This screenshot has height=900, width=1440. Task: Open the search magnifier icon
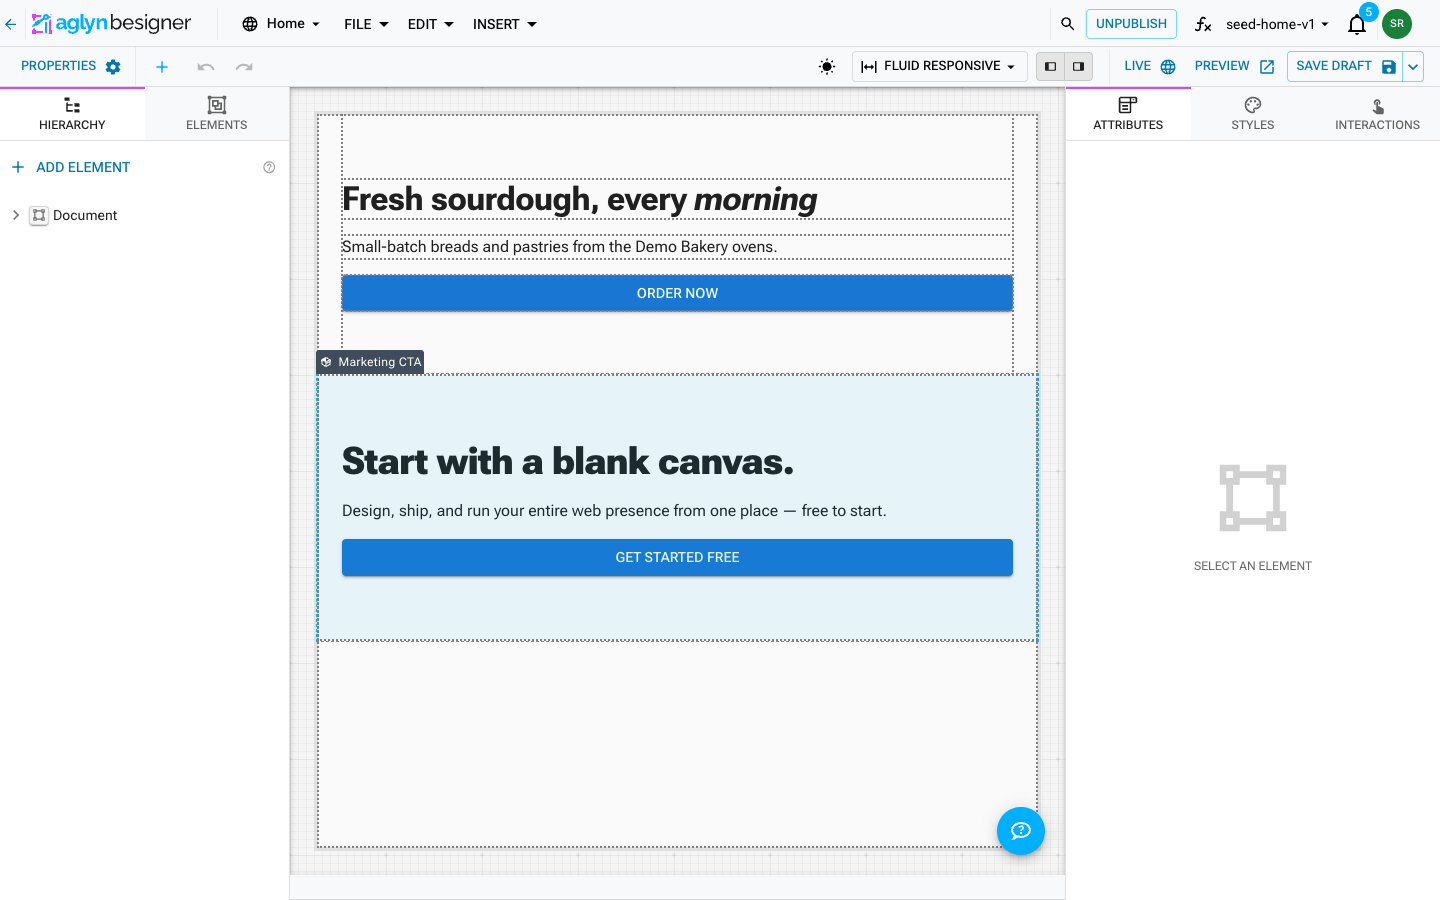(x=1067, y=24)
